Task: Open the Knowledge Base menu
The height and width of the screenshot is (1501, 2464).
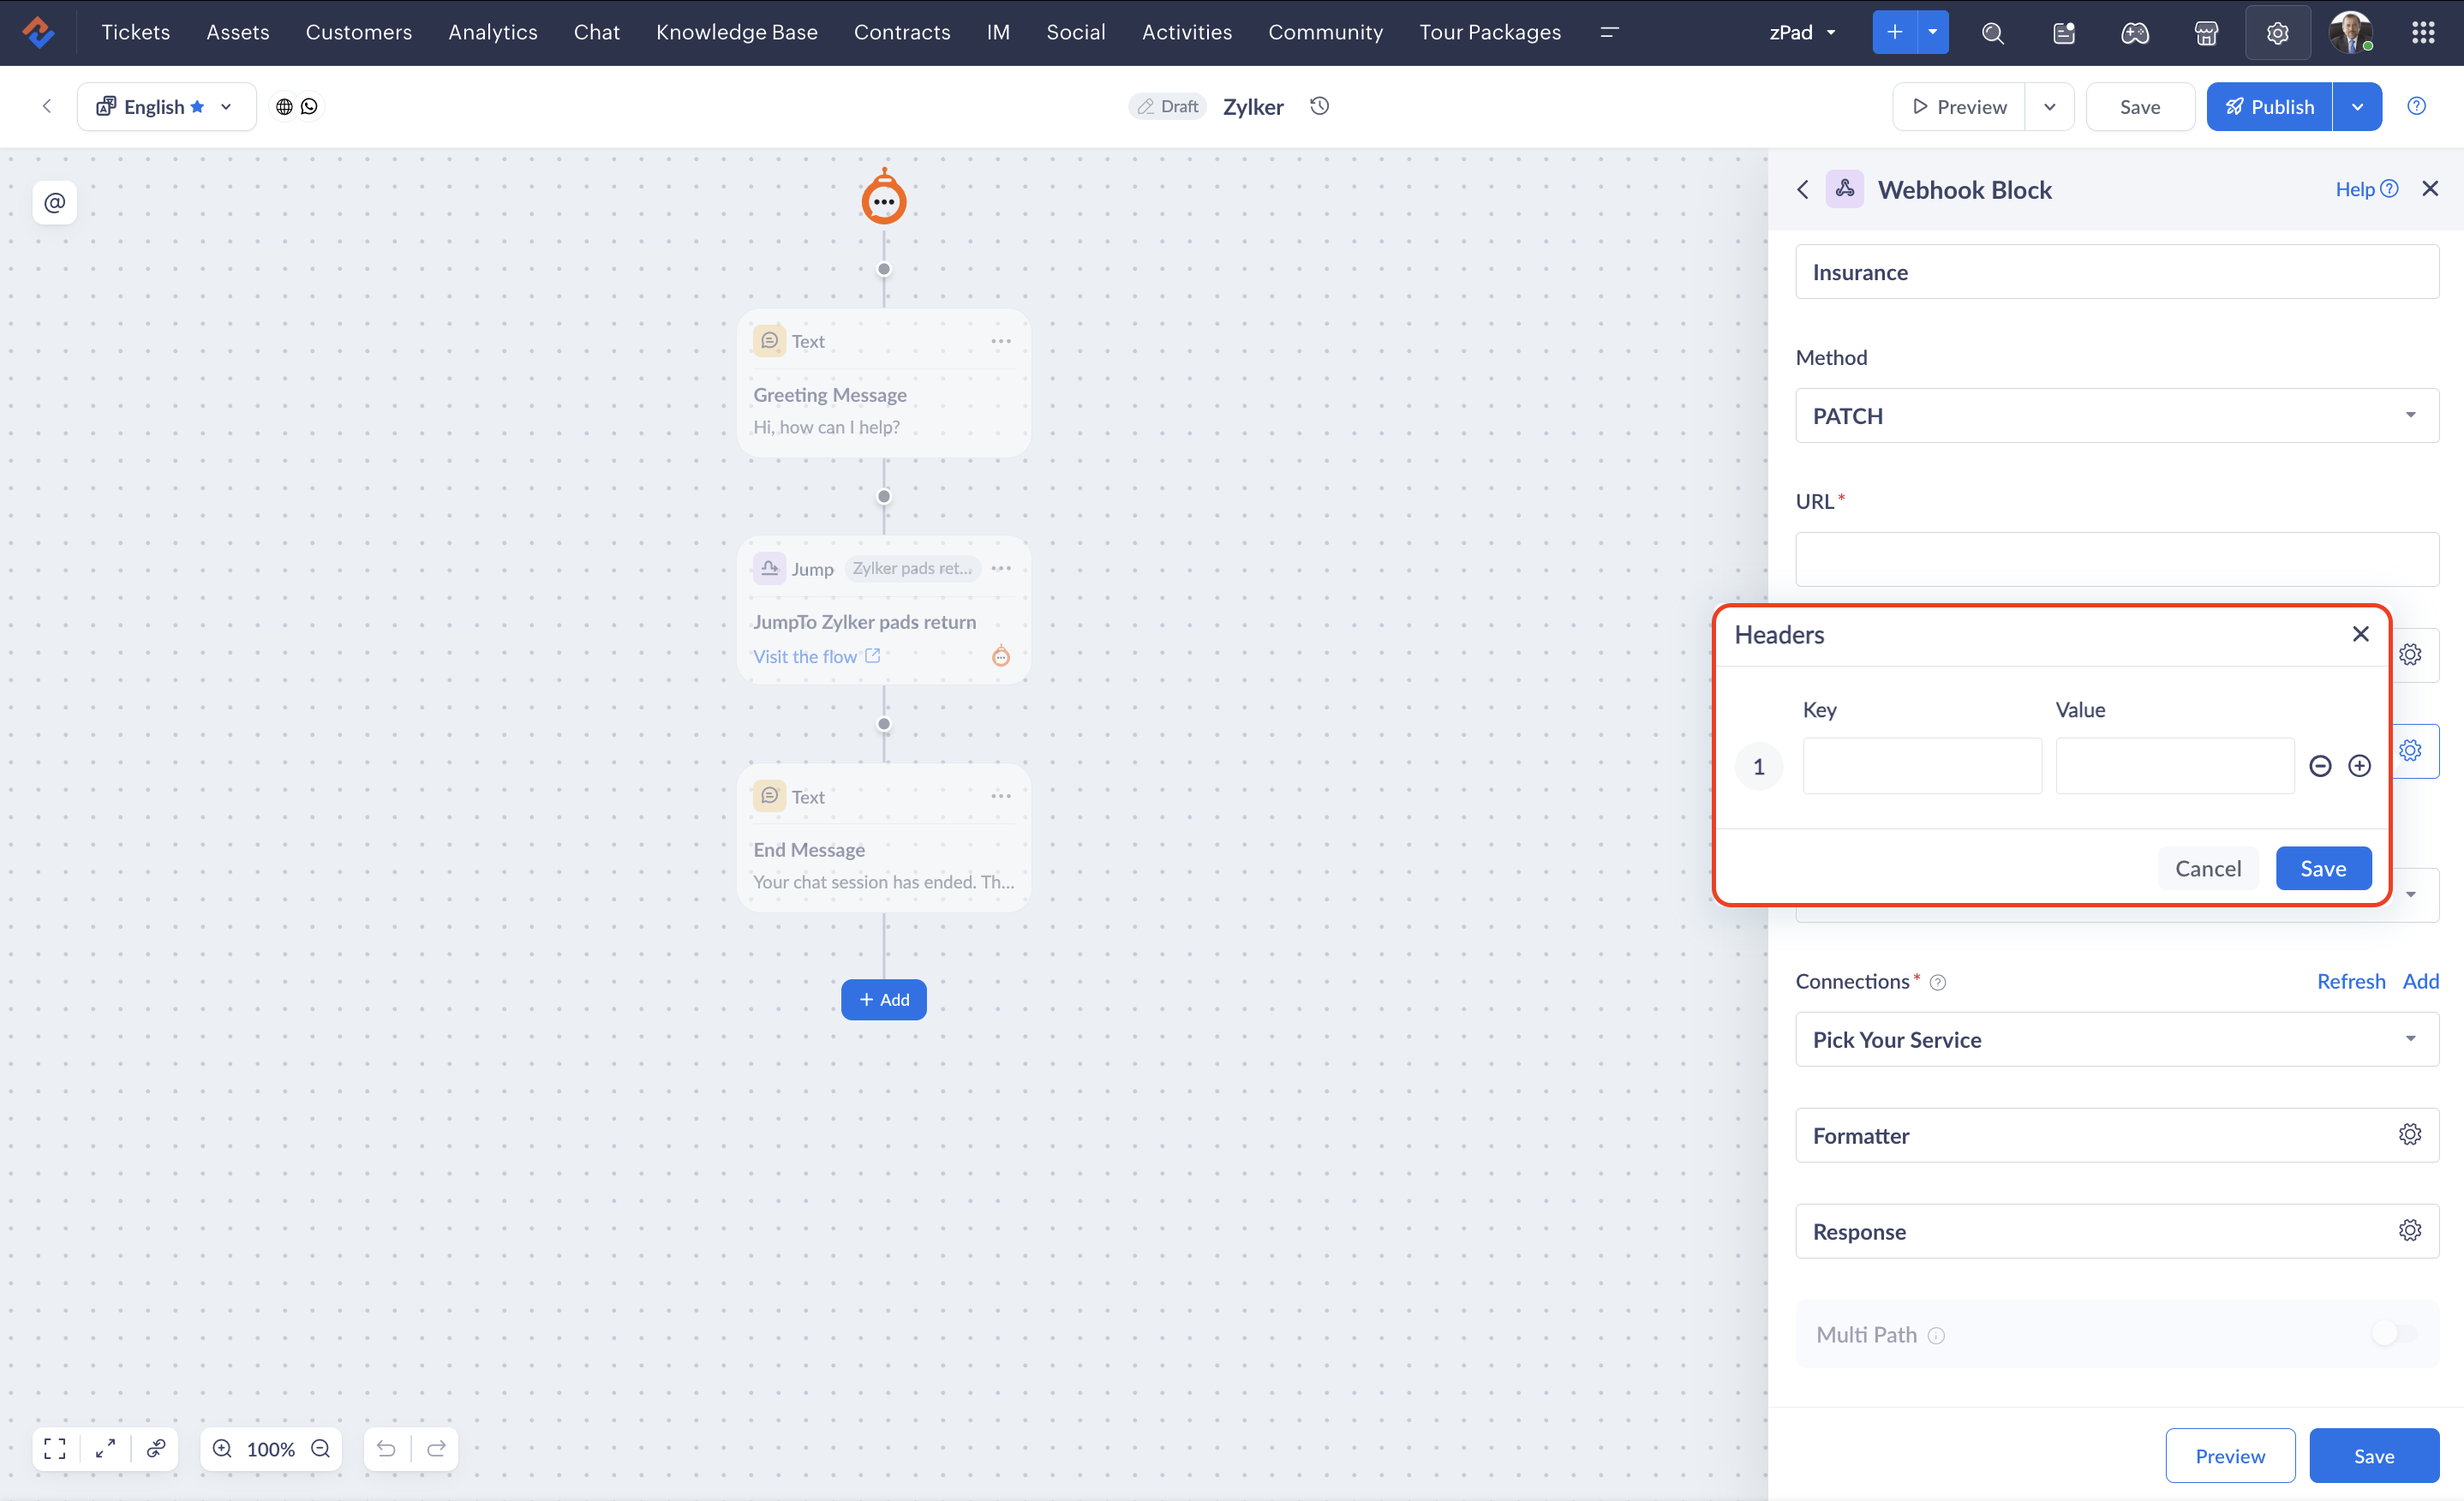Action: (x=736, y=32)
